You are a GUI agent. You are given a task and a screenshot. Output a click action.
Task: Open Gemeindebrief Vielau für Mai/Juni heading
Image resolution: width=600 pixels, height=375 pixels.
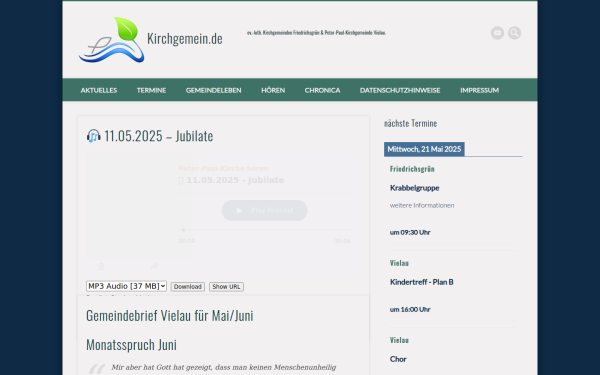170,316
